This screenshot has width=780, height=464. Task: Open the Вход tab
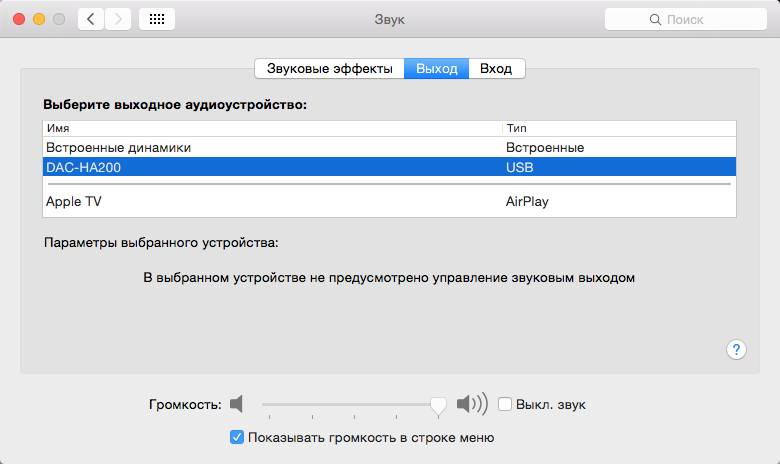point(496,68)
